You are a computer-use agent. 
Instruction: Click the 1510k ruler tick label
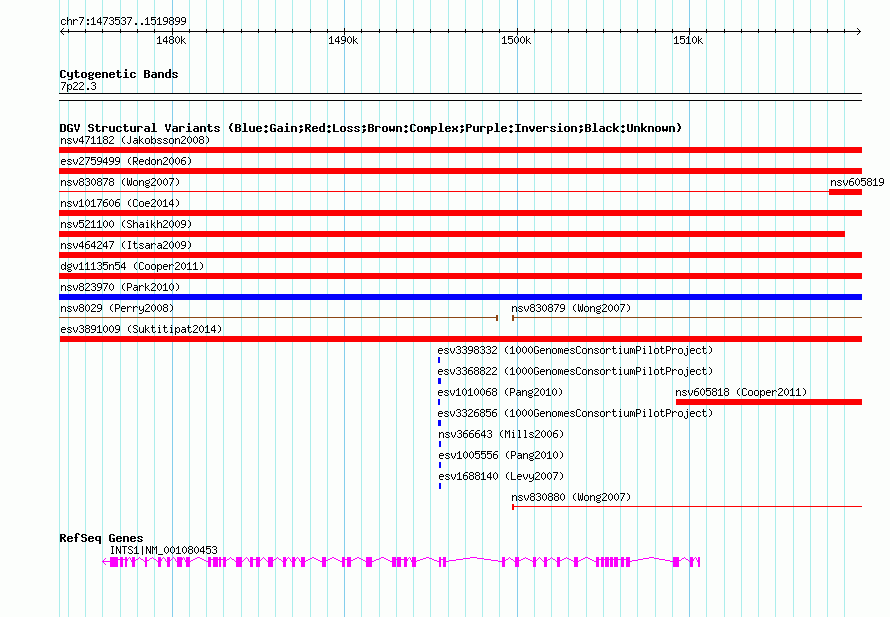click(688, 40)
